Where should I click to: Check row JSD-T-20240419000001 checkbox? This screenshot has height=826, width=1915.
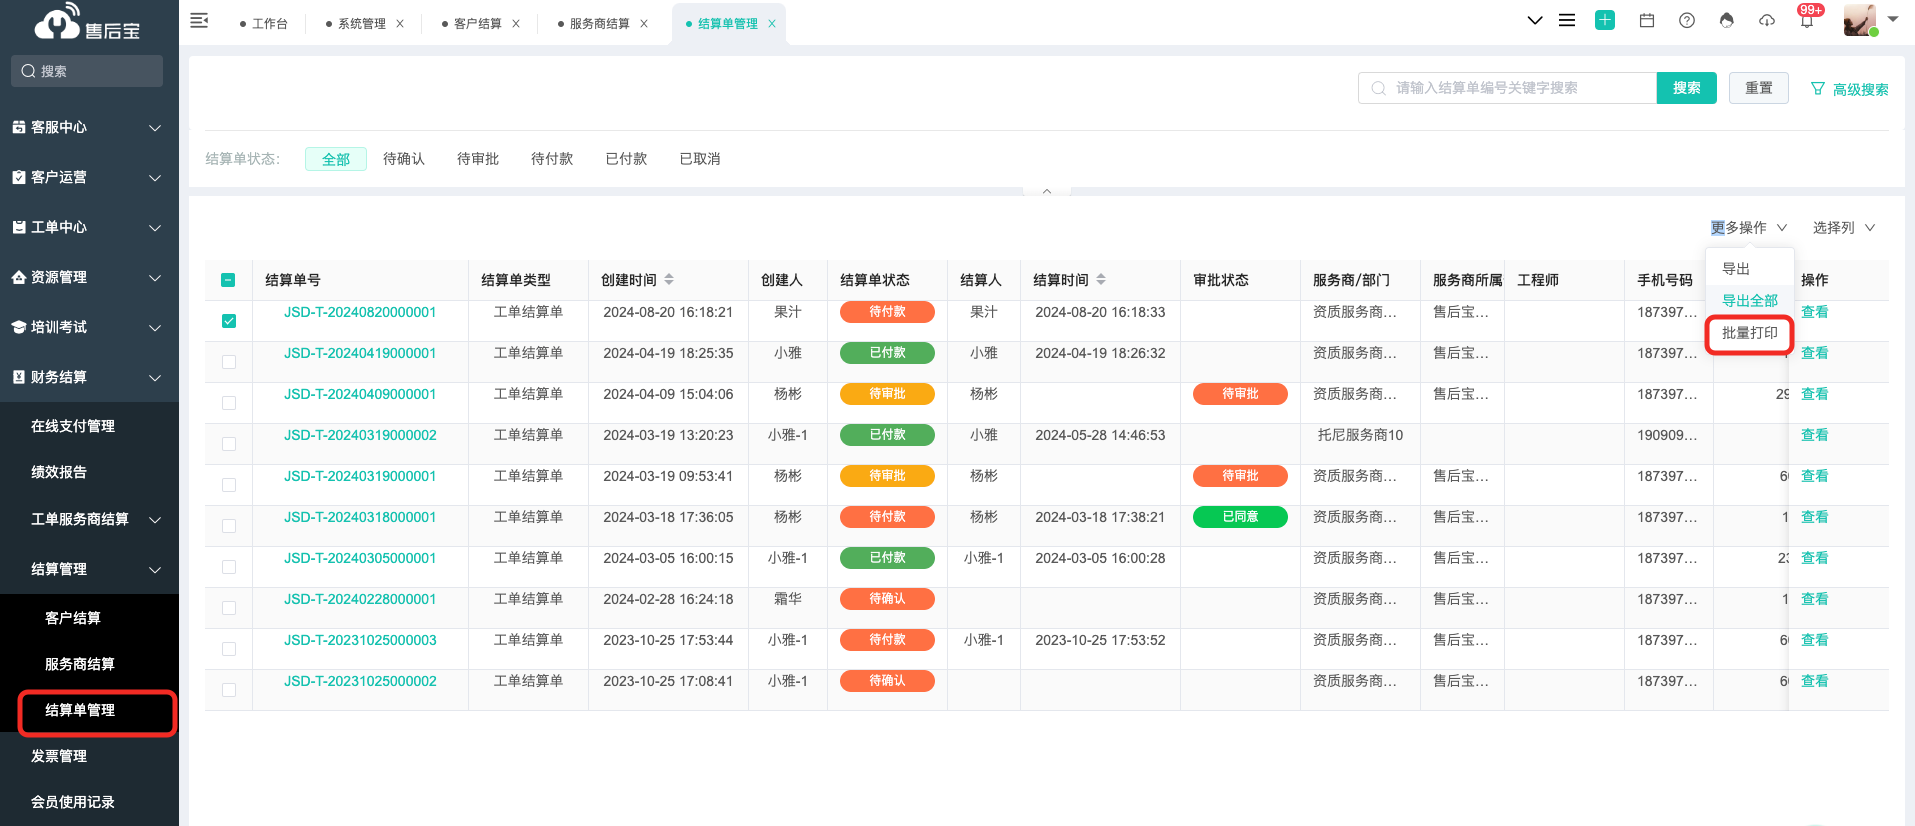pyautogui.click(x=229, y=362)
